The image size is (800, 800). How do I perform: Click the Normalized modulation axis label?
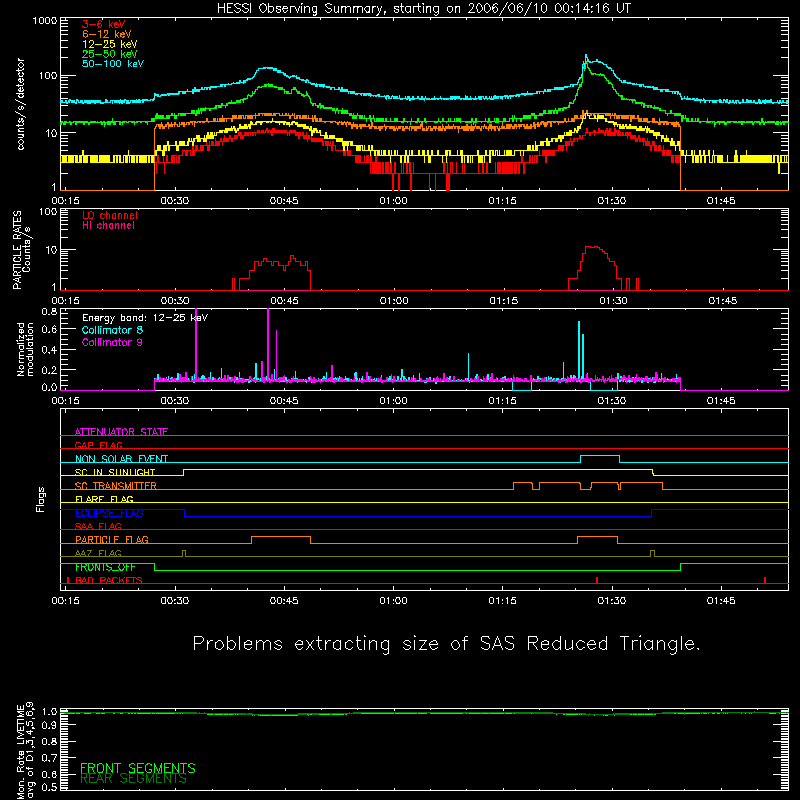coord(25,349)
